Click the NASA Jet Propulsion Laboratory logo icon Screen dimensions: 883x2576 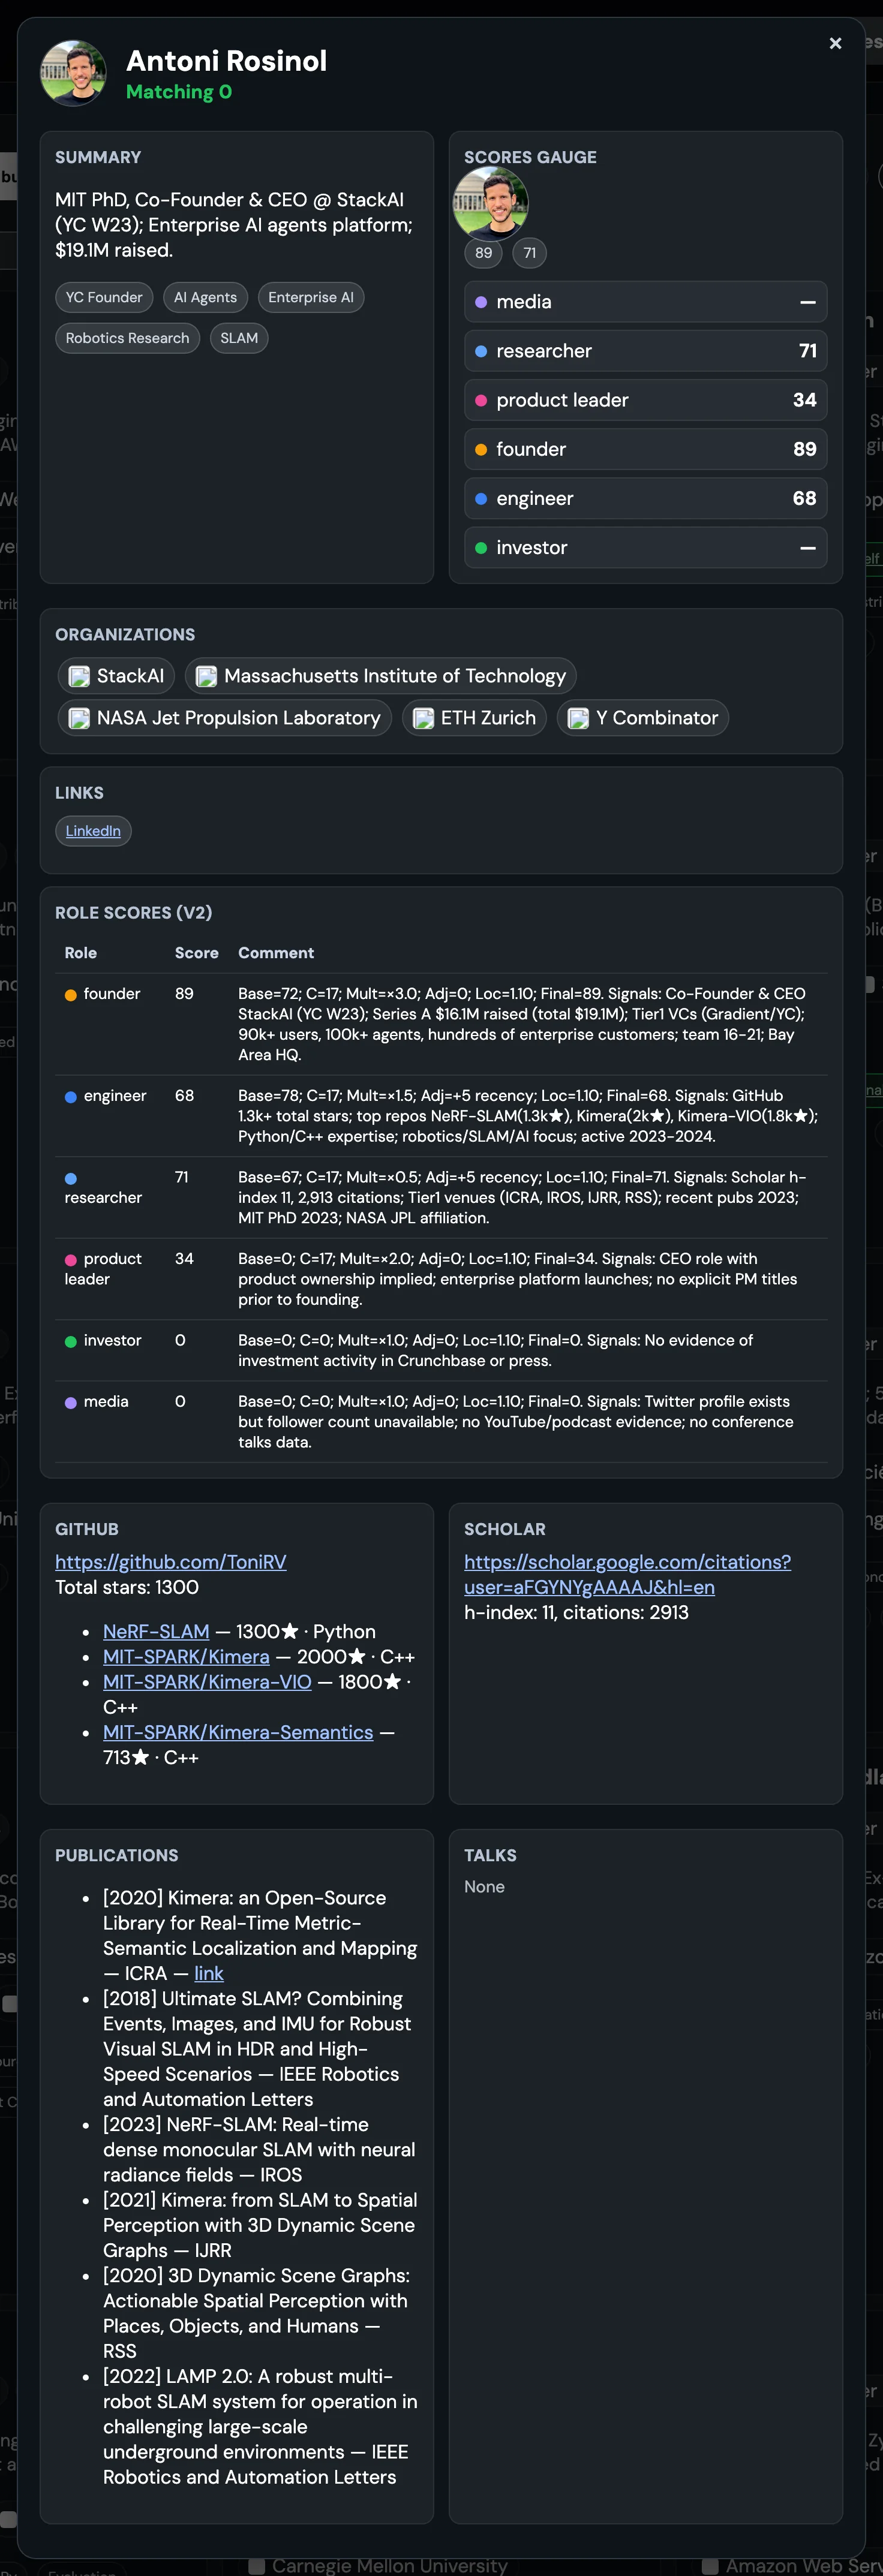click(79, 719)
